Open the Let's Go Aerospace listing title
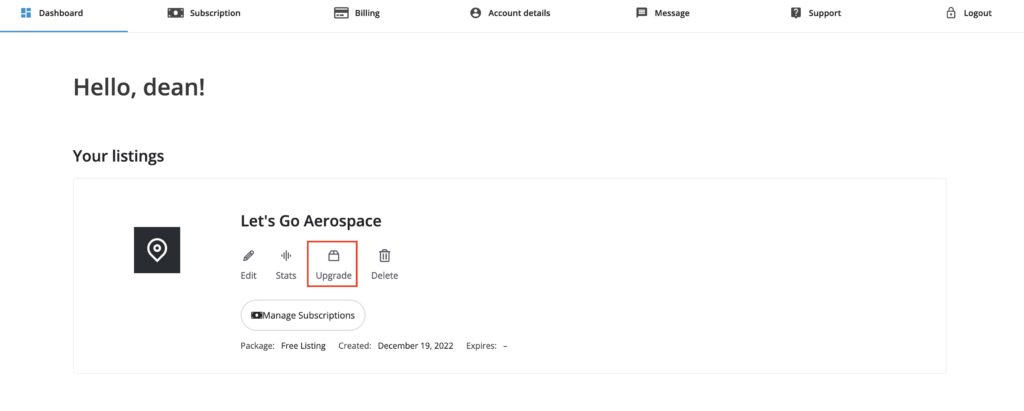 (311, 222)
